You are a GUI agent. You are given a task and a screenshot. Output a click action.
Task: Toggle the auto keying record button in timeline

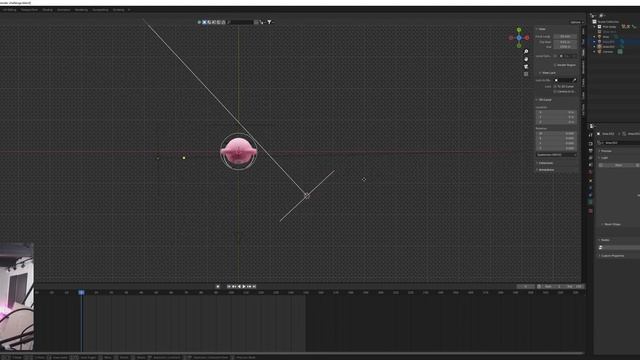218,287
